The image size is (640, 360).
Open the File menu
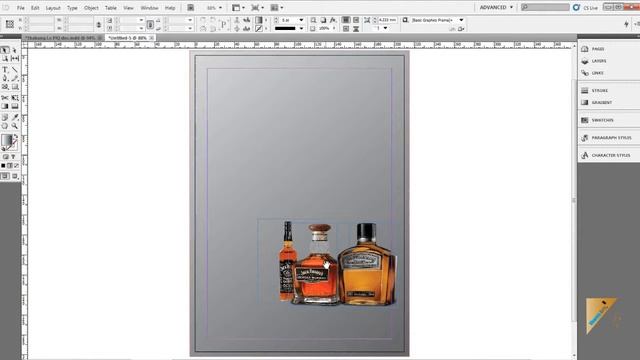[x=20, y=8]
